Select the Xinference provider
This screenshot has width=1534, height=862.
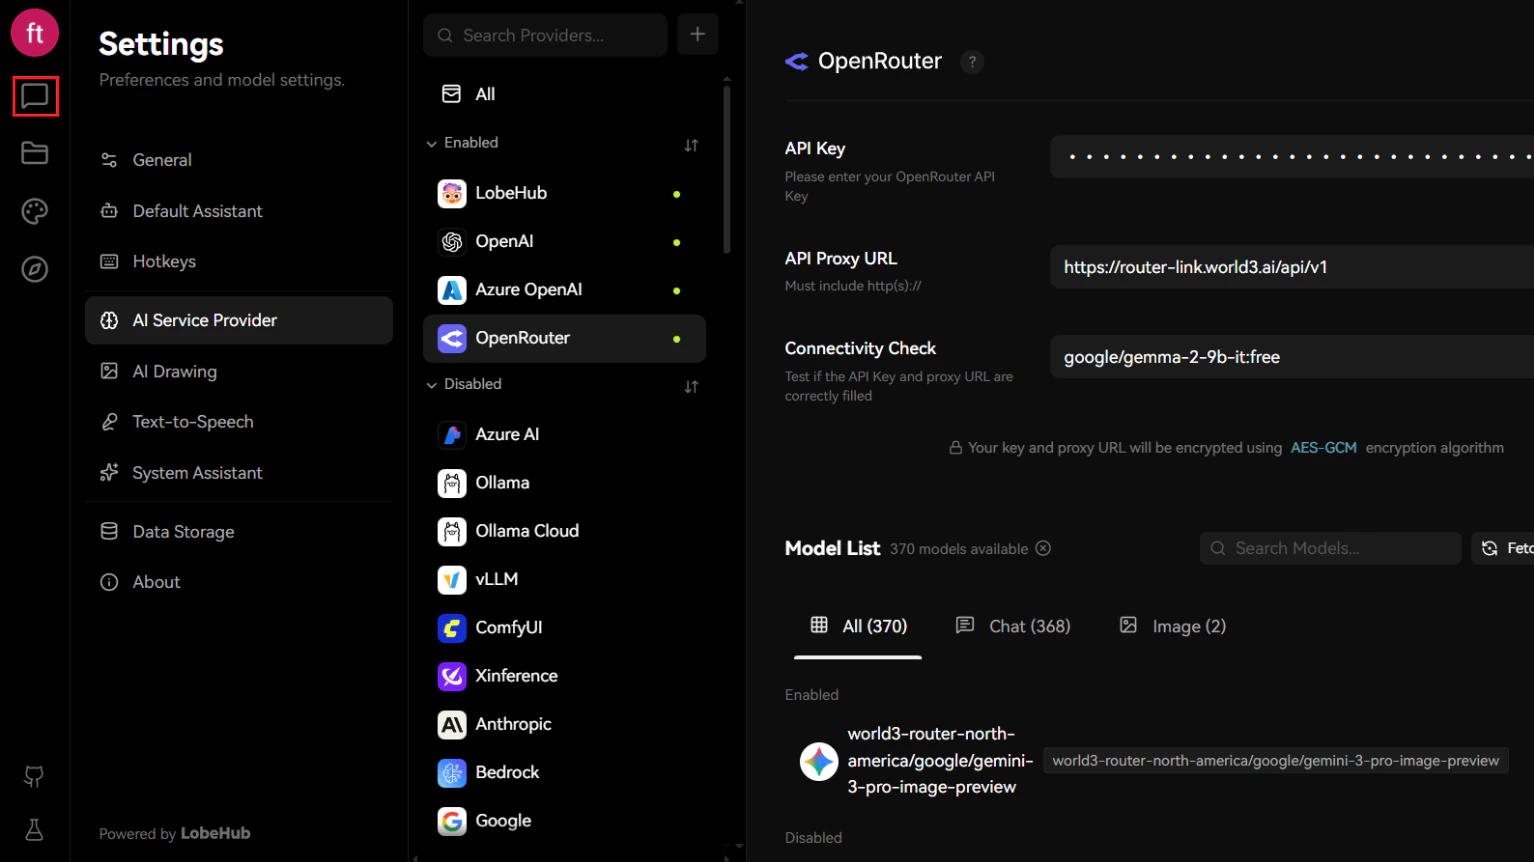pos(564,676)
